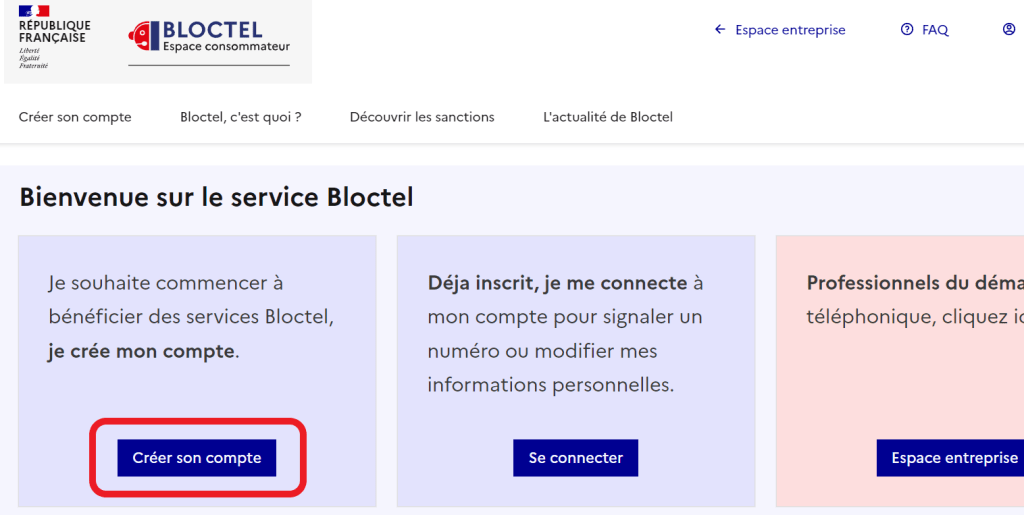Open 'L'actualité de Bloctel' menu item
Screen dimensions: 1024x515
coord(608,117)
